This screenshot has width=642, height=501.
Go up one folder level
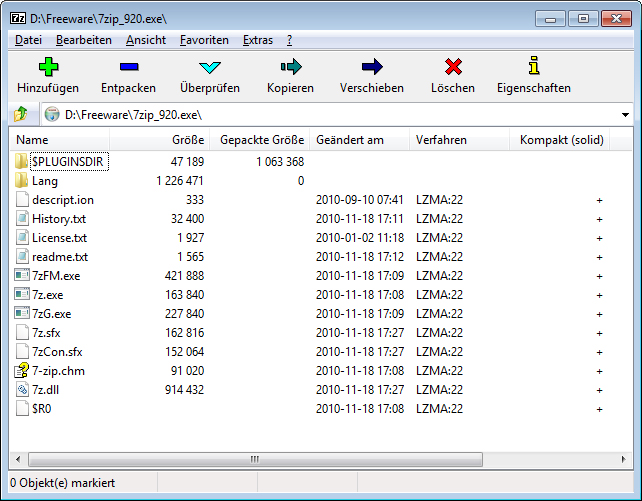[x=21, y=114]
